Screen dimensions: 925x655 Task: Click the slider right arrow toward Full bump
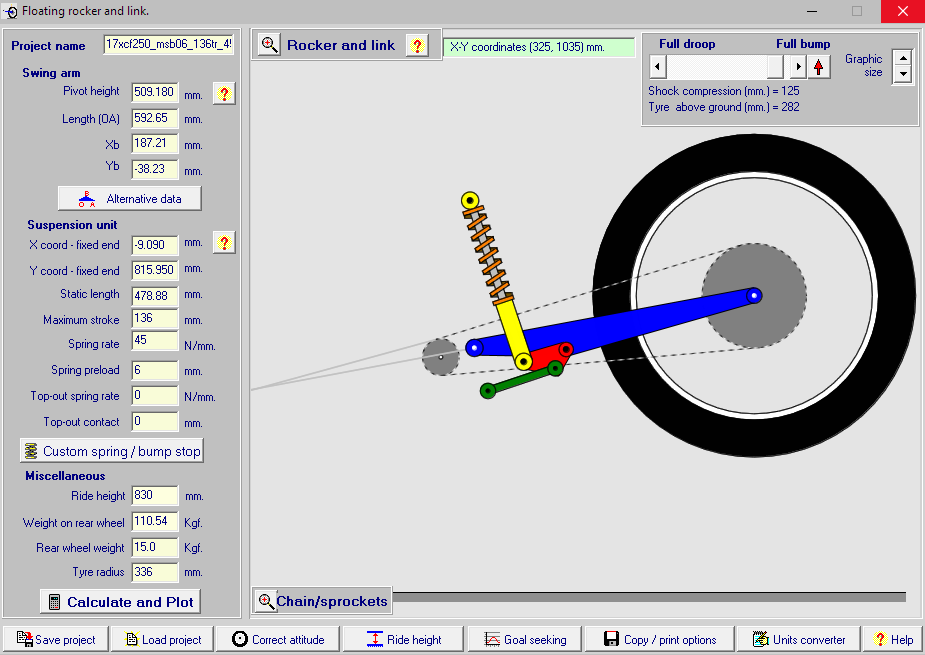(x=797, y=67)
